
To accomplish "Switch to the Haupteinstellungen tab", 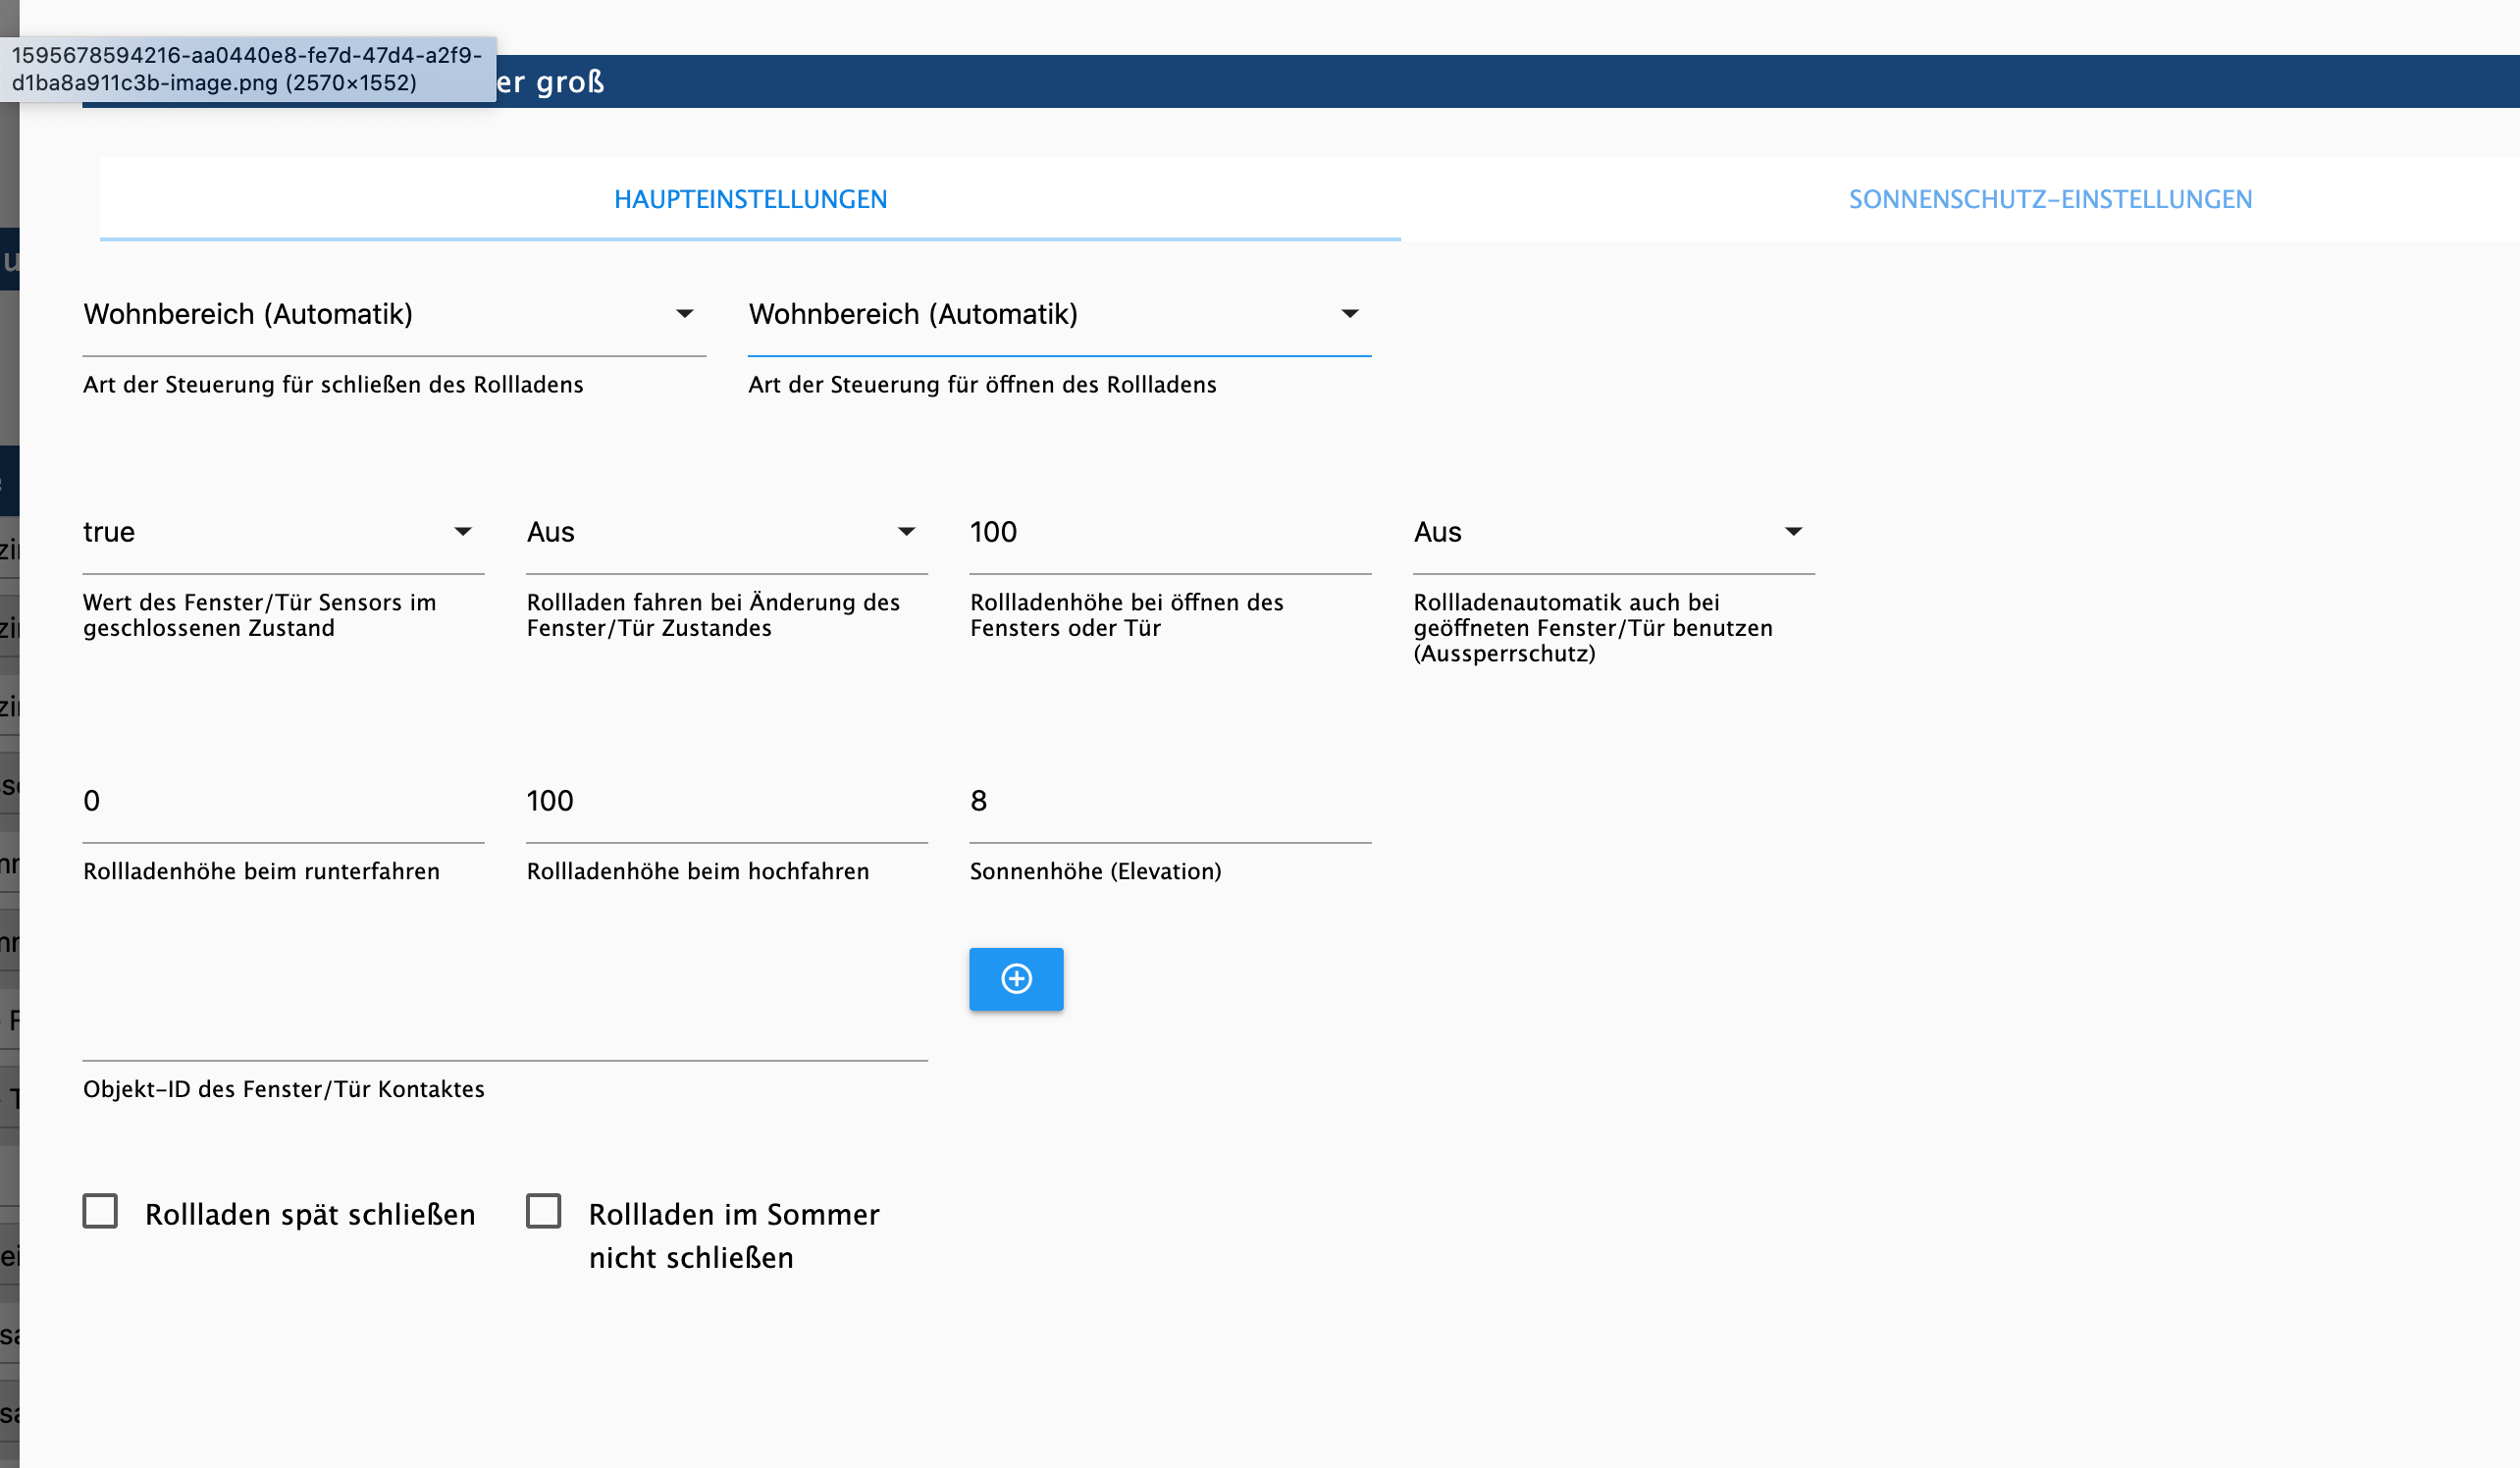I will (x=750, y=199).
